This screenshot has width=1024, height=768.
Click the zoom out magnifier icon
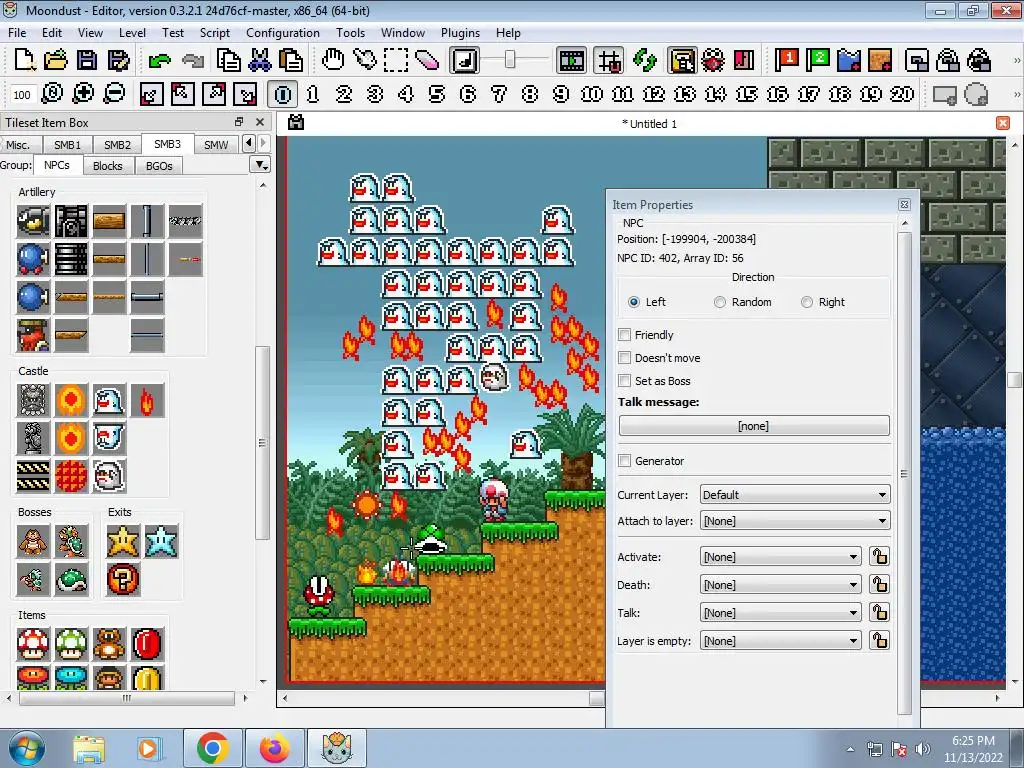coord(114,94)
